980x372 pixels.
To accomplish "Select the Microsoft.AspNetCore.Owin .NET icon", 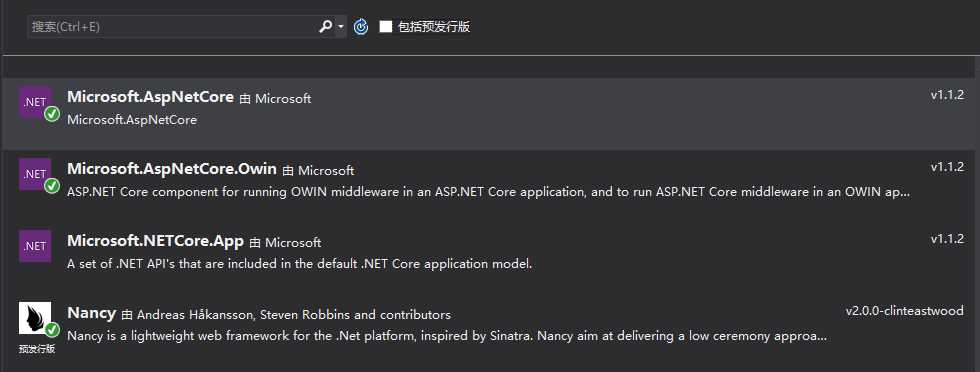I will click(x=35, y=174).
